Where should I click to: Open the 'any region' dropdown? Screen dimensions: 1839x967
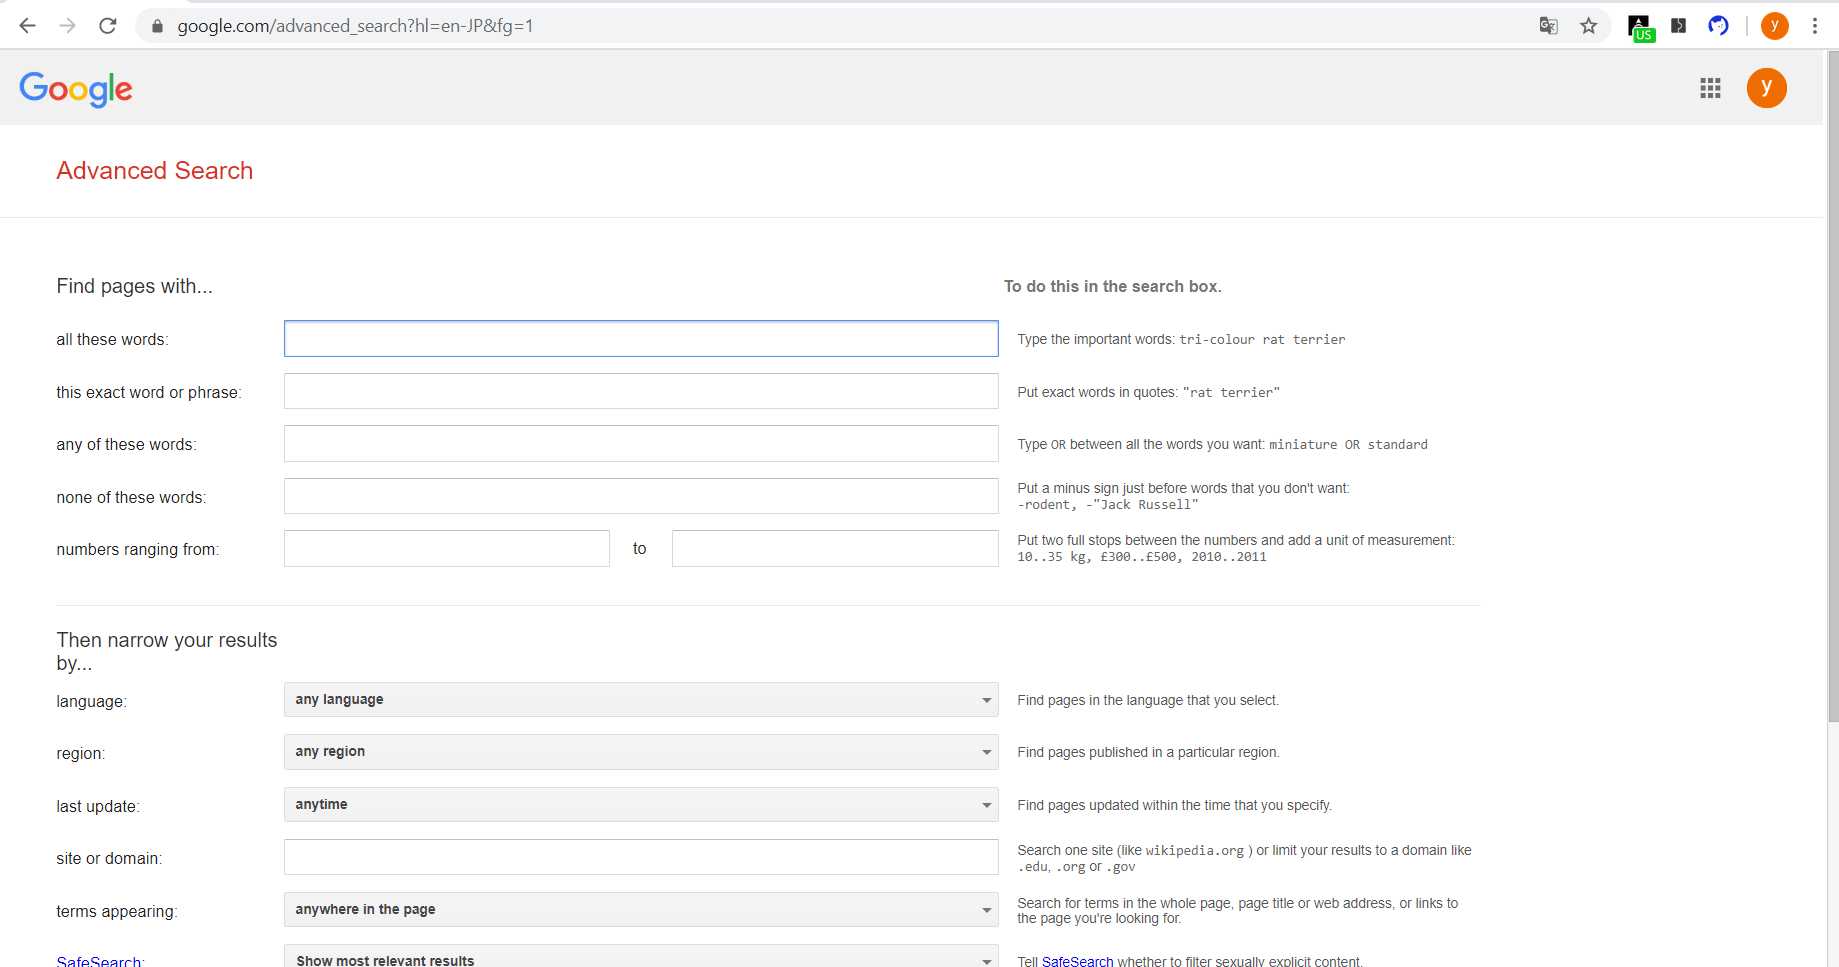(641, 752)
